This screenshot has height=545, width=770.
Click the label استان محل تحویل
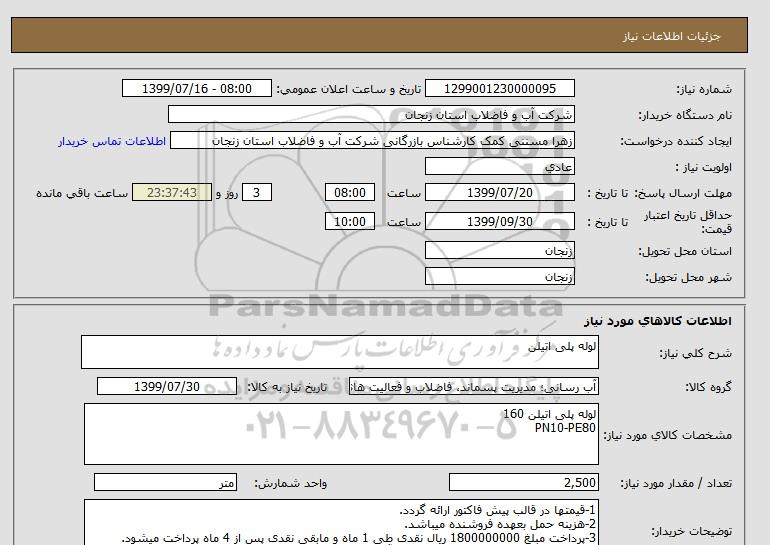click(x=685, y=251)
